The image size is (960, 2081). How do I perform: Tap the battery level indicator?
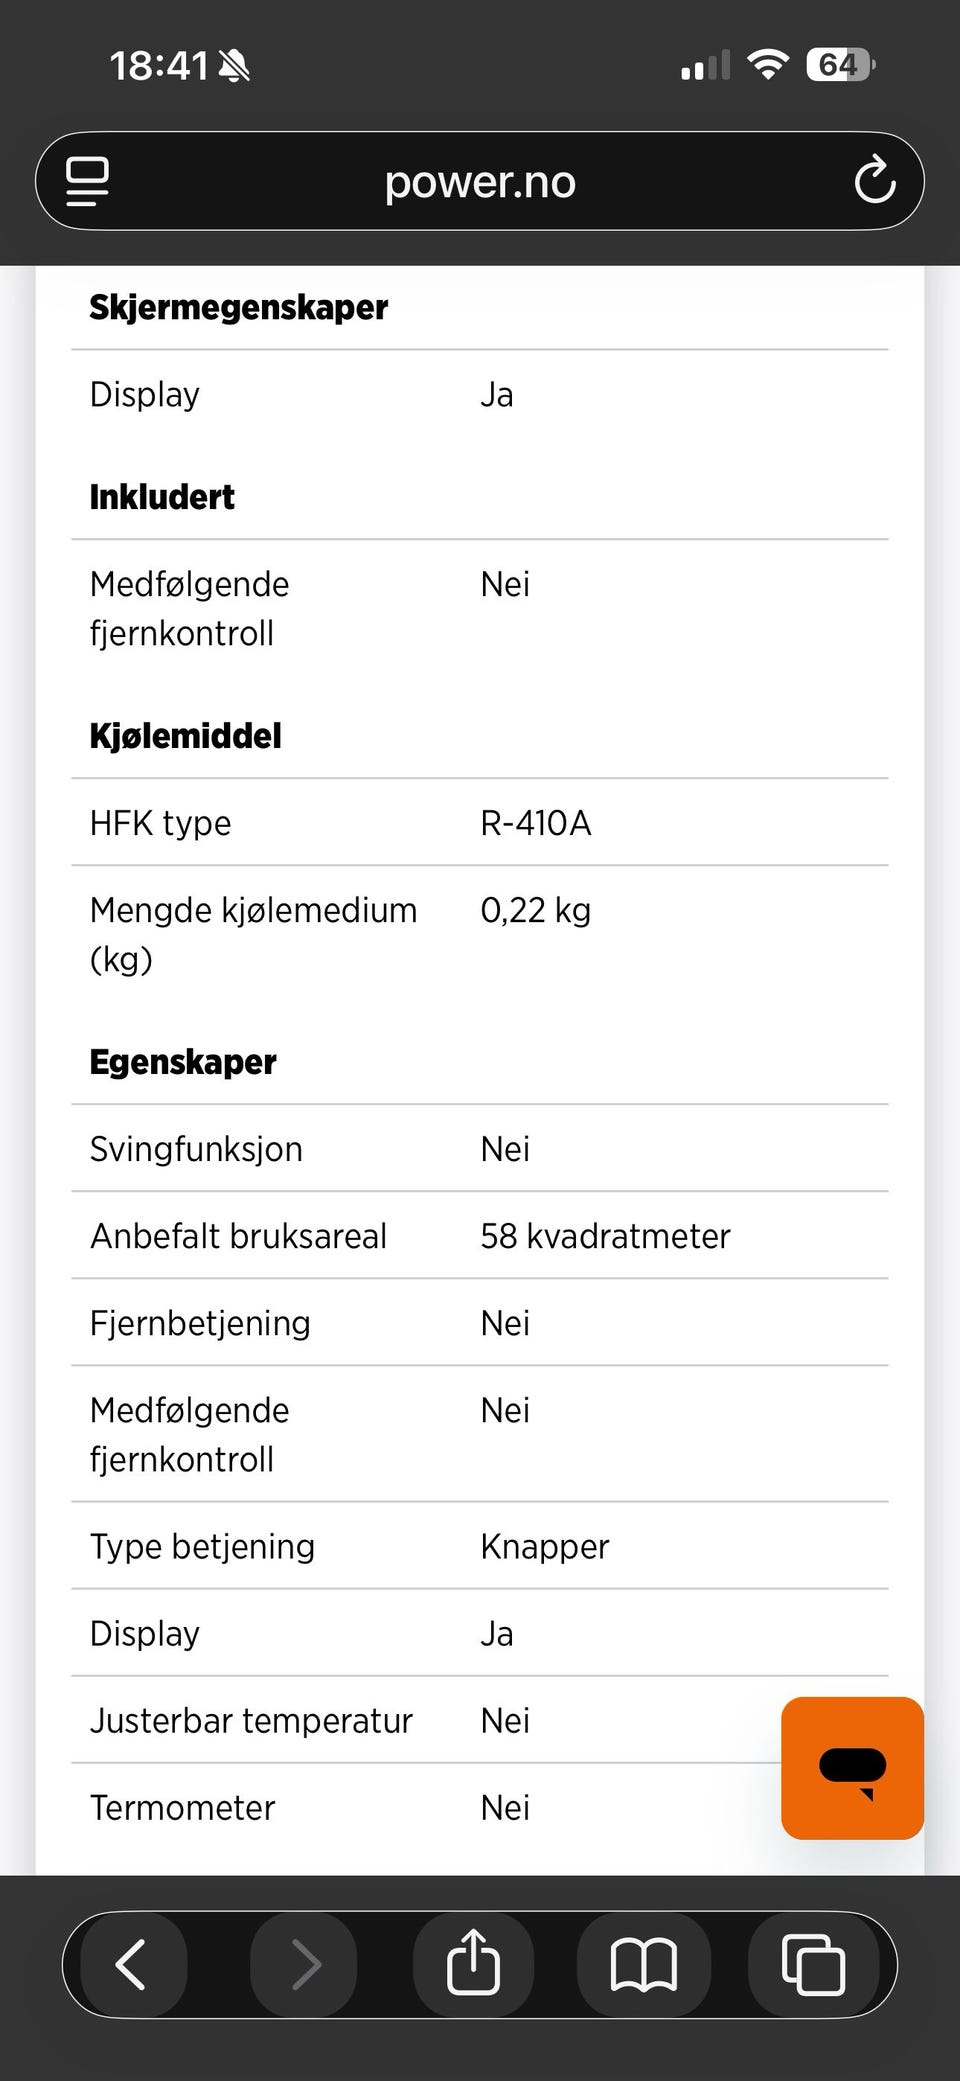click(840, 65)
